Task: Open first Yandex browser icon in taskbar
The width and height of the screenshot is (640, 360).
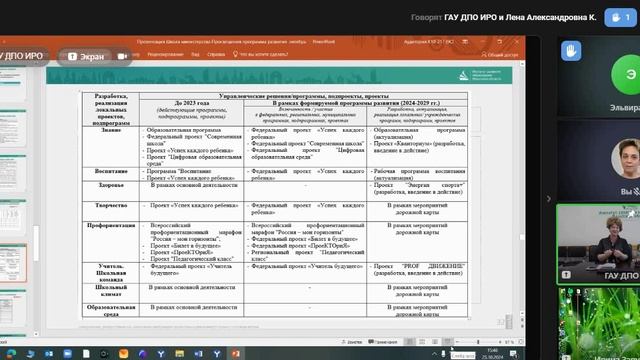Action: tap(161, 354)
